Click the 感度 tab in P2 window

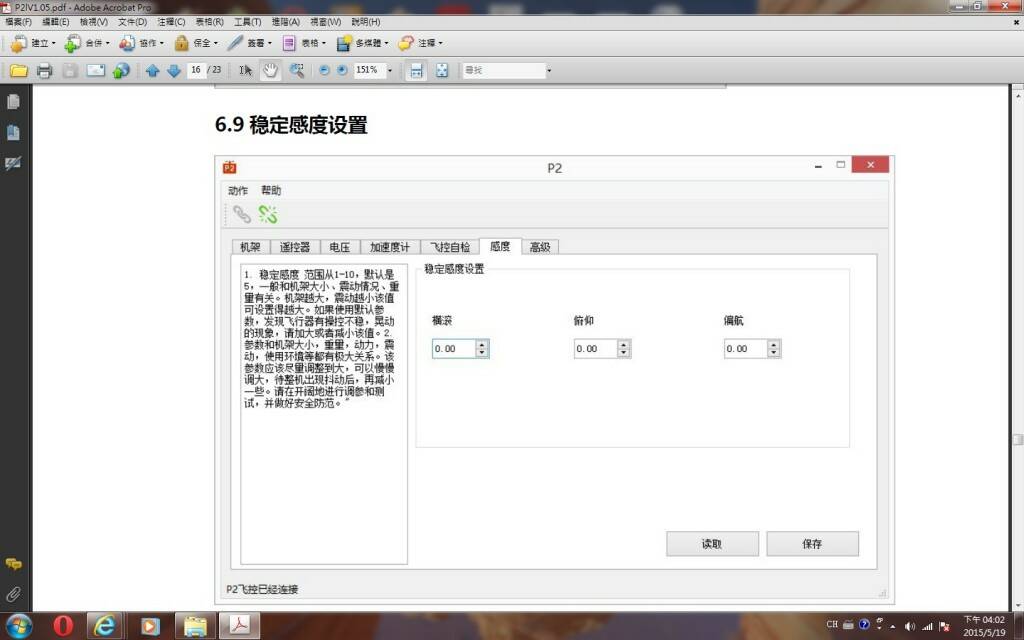click(500, 246)
